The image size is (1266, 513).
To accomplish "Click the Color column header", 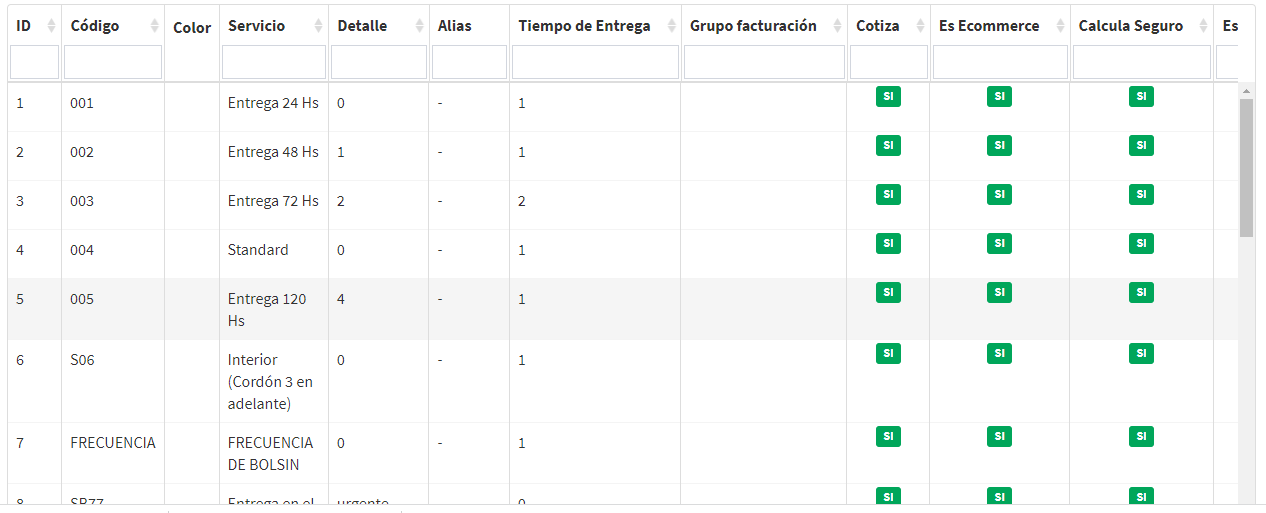I will [191, 27].
